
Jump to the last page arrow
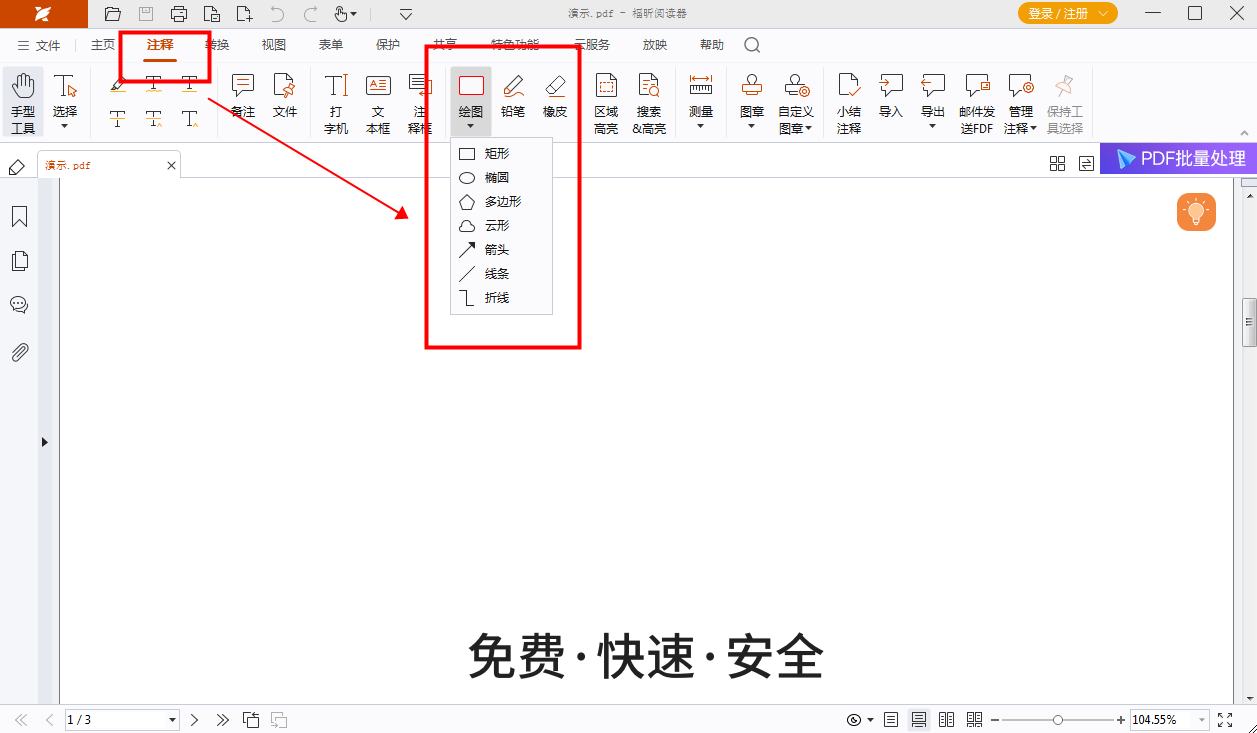point(222,720)
